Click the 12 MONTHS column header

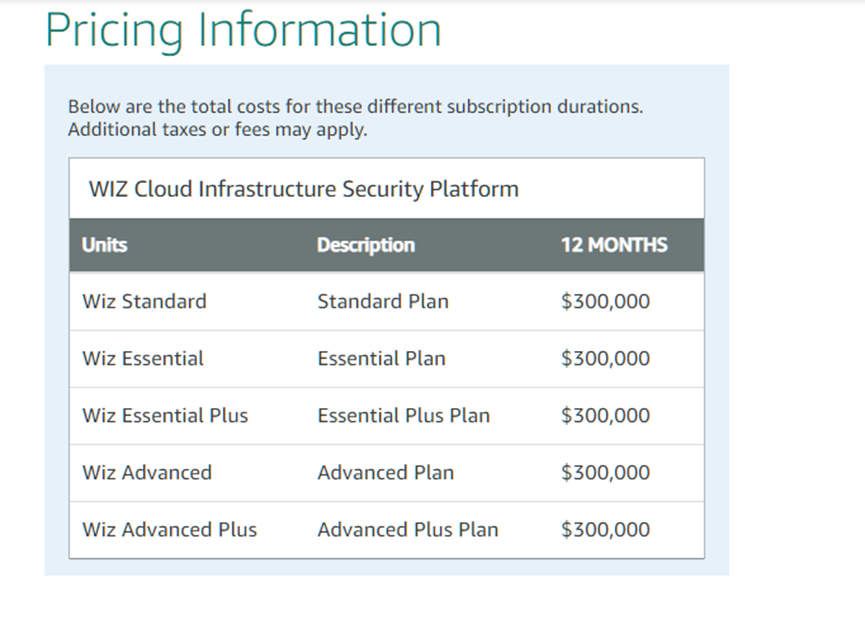point(614,245)
